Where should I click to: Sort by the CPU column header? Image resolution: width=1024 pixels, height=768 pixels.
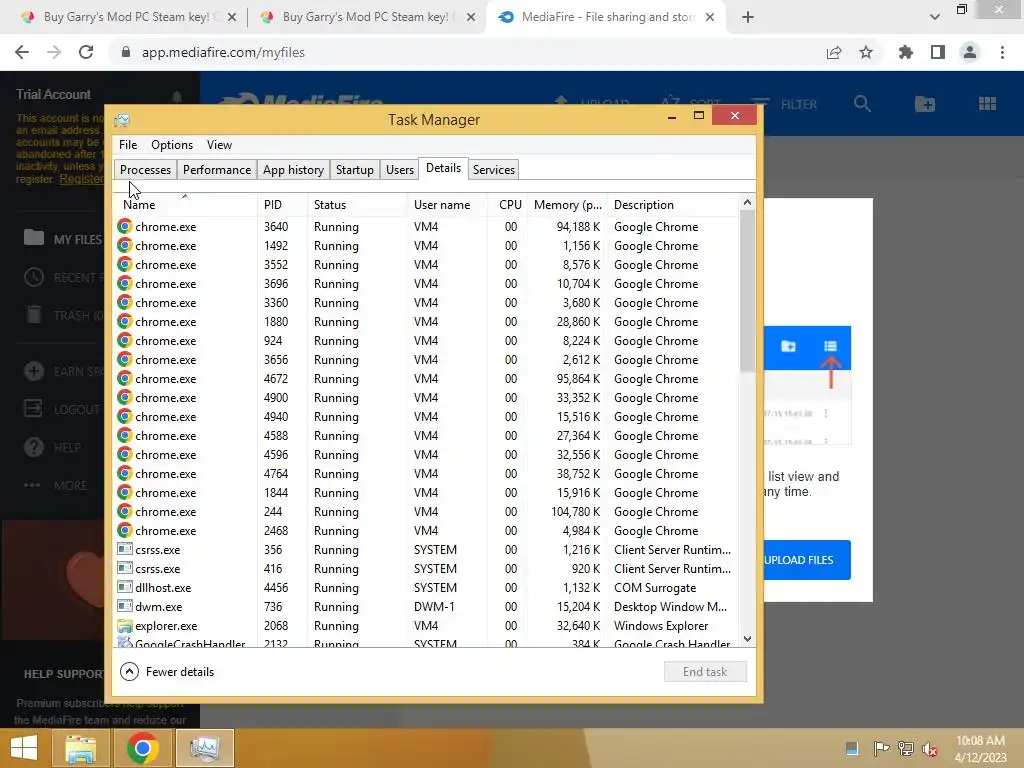click(507, 204)
